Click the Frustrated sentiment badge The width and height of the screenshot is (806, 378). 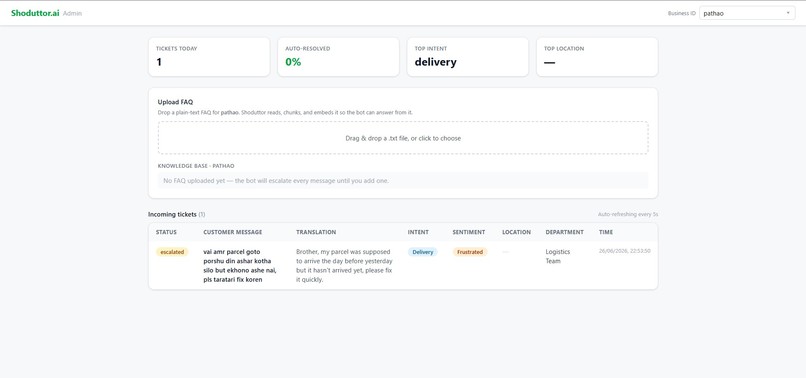[x=470, y=252]
